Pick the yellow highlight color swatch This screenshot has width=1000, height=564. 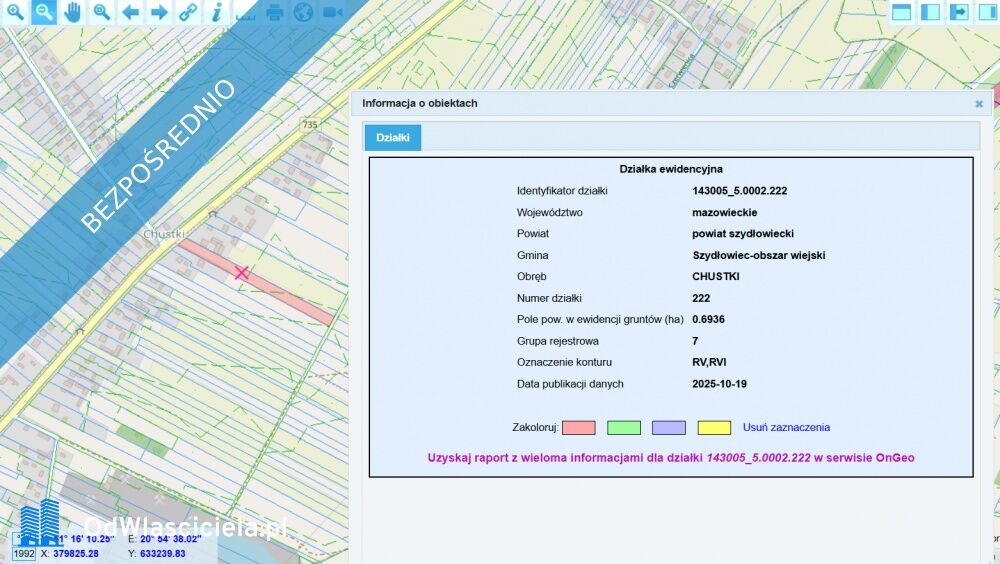714,427
